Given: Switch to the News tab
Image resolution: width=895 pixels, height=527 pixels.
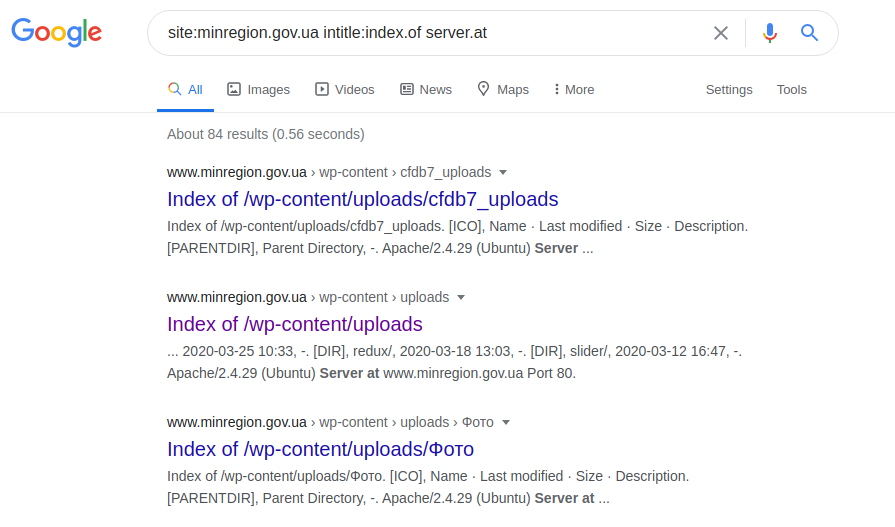Looking at the screenshot, I should [x=426, y=90].
